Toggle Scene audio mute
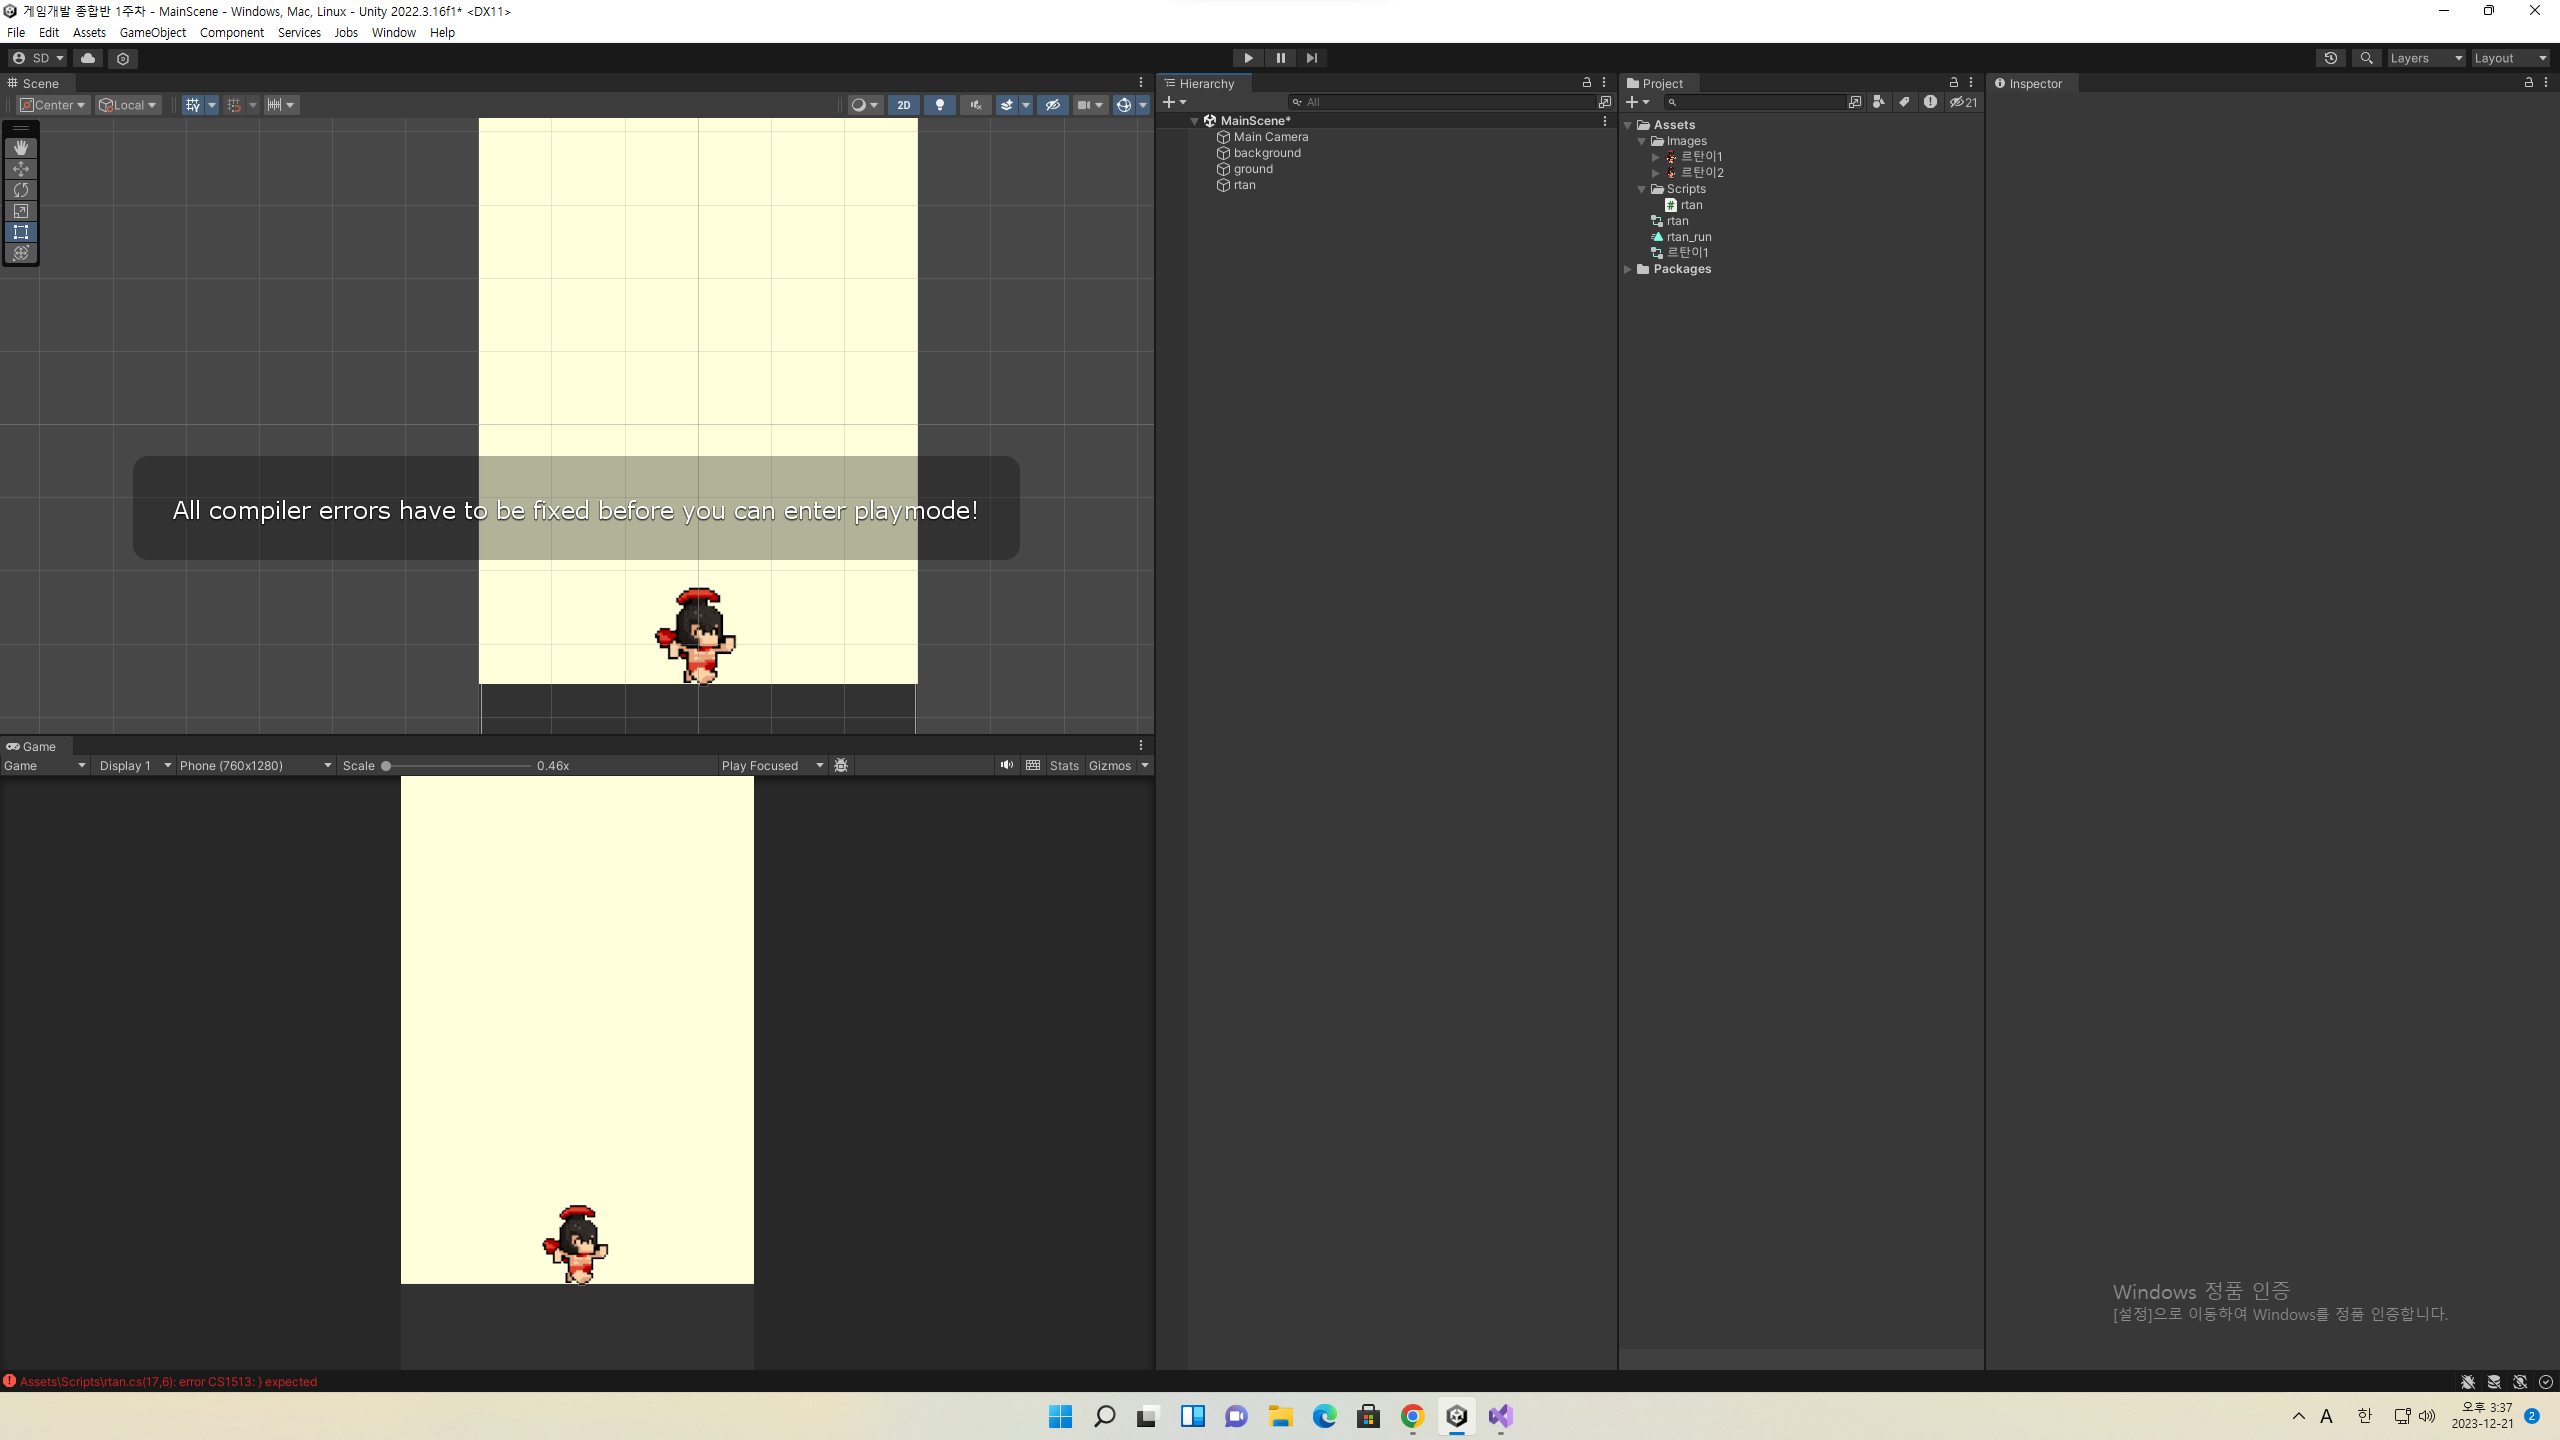2560x1440 pixels. click(x=976, y=105)
